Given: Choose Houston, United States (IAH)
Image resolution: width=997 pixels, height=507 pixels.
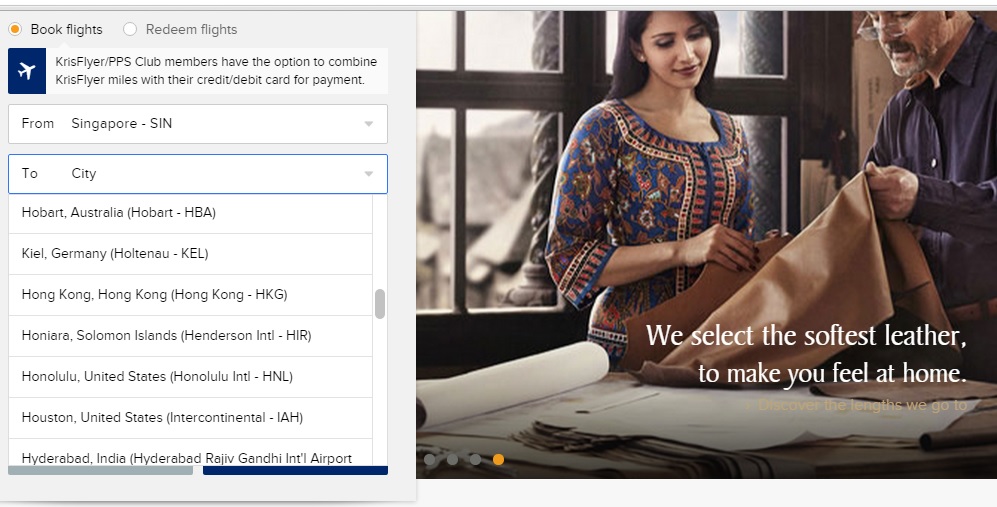Looking at the screenshot, I should (190, 418).
